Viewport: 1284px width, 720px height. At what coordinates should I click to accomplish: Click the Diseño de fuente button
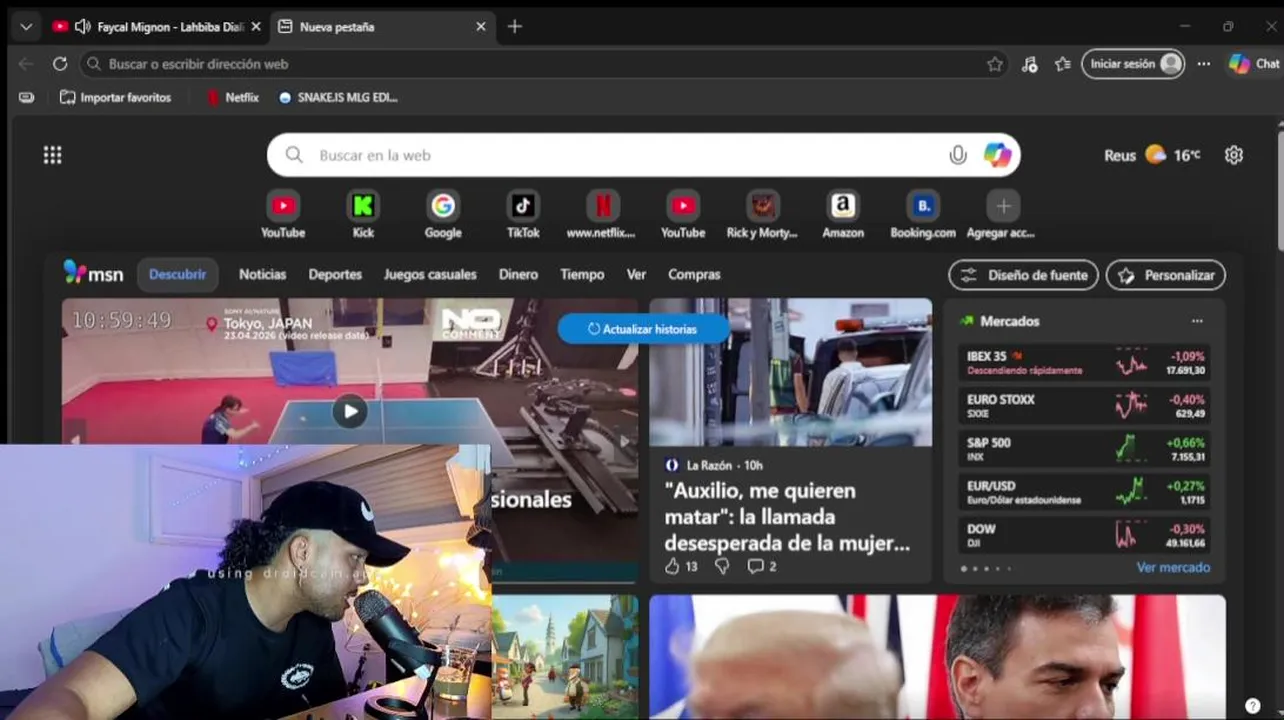click(1023, 275)
